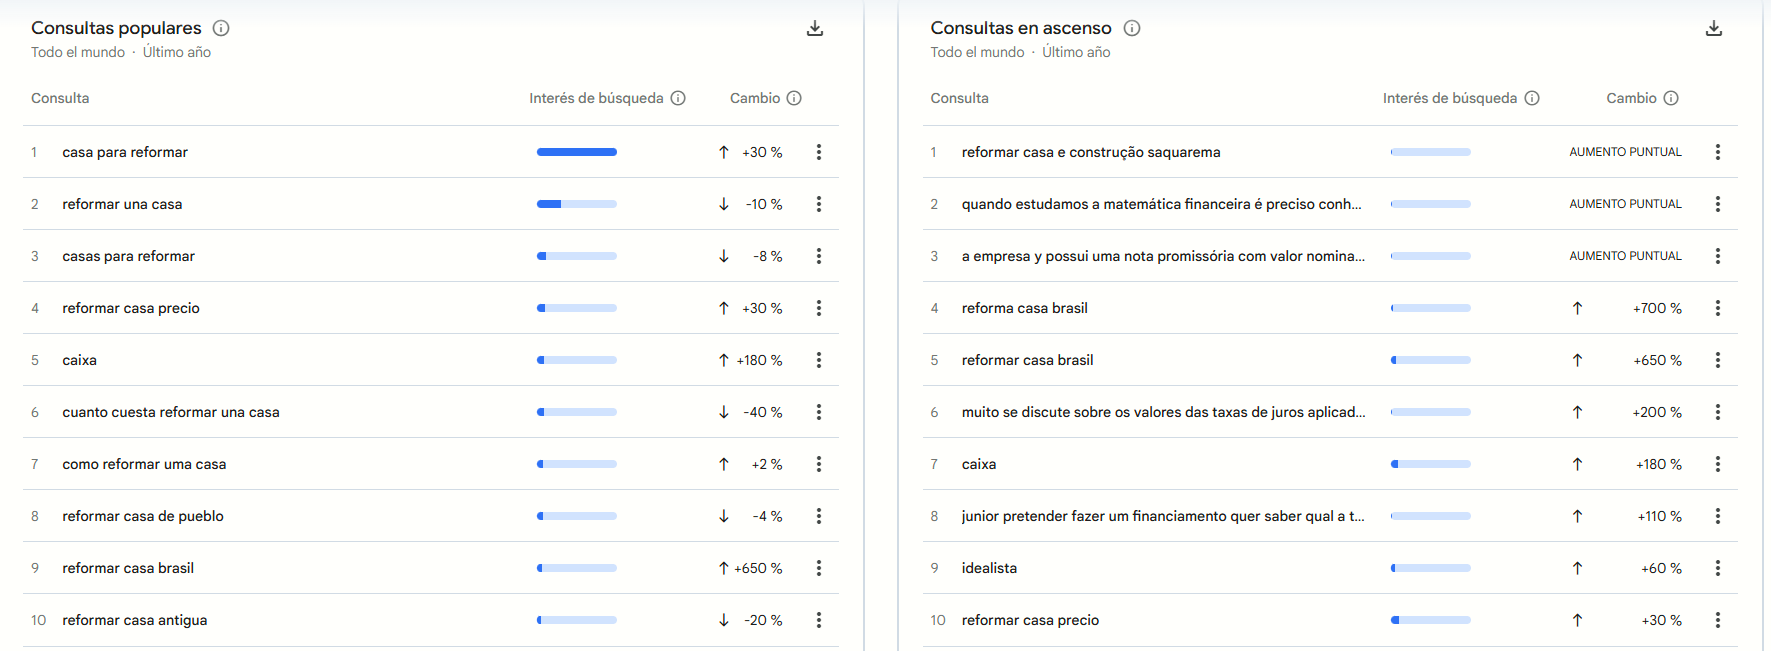
Task: Open options for como reformar uma casa
Action: pyautogui.click(x=819, y=464)
